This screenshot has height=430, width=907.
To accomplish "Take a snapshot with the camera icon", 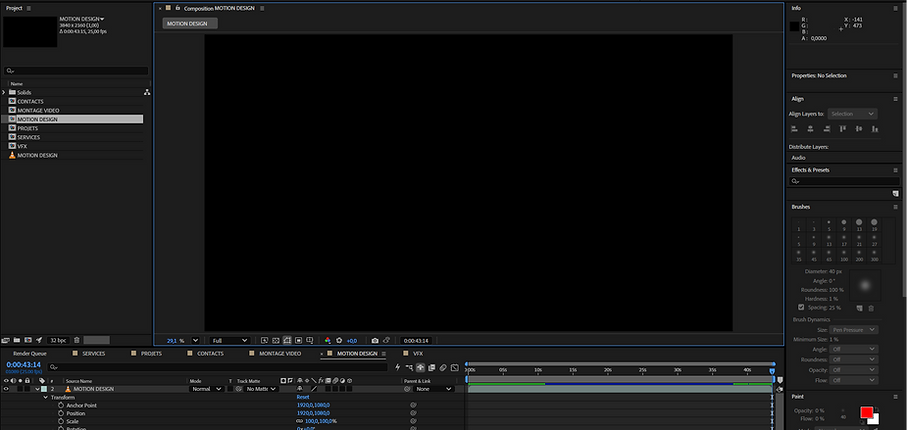I will tap(375, 340).
